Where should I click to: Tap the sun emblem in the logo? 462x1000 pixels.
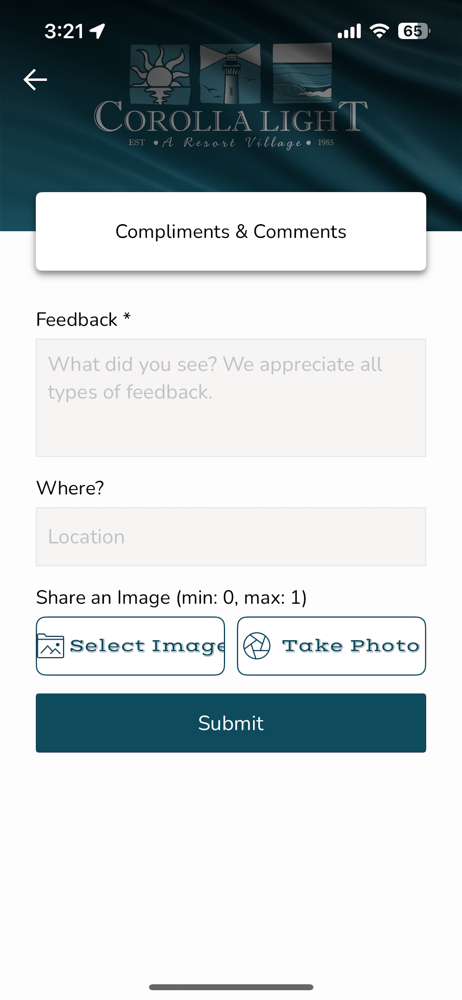click(160, 74)
